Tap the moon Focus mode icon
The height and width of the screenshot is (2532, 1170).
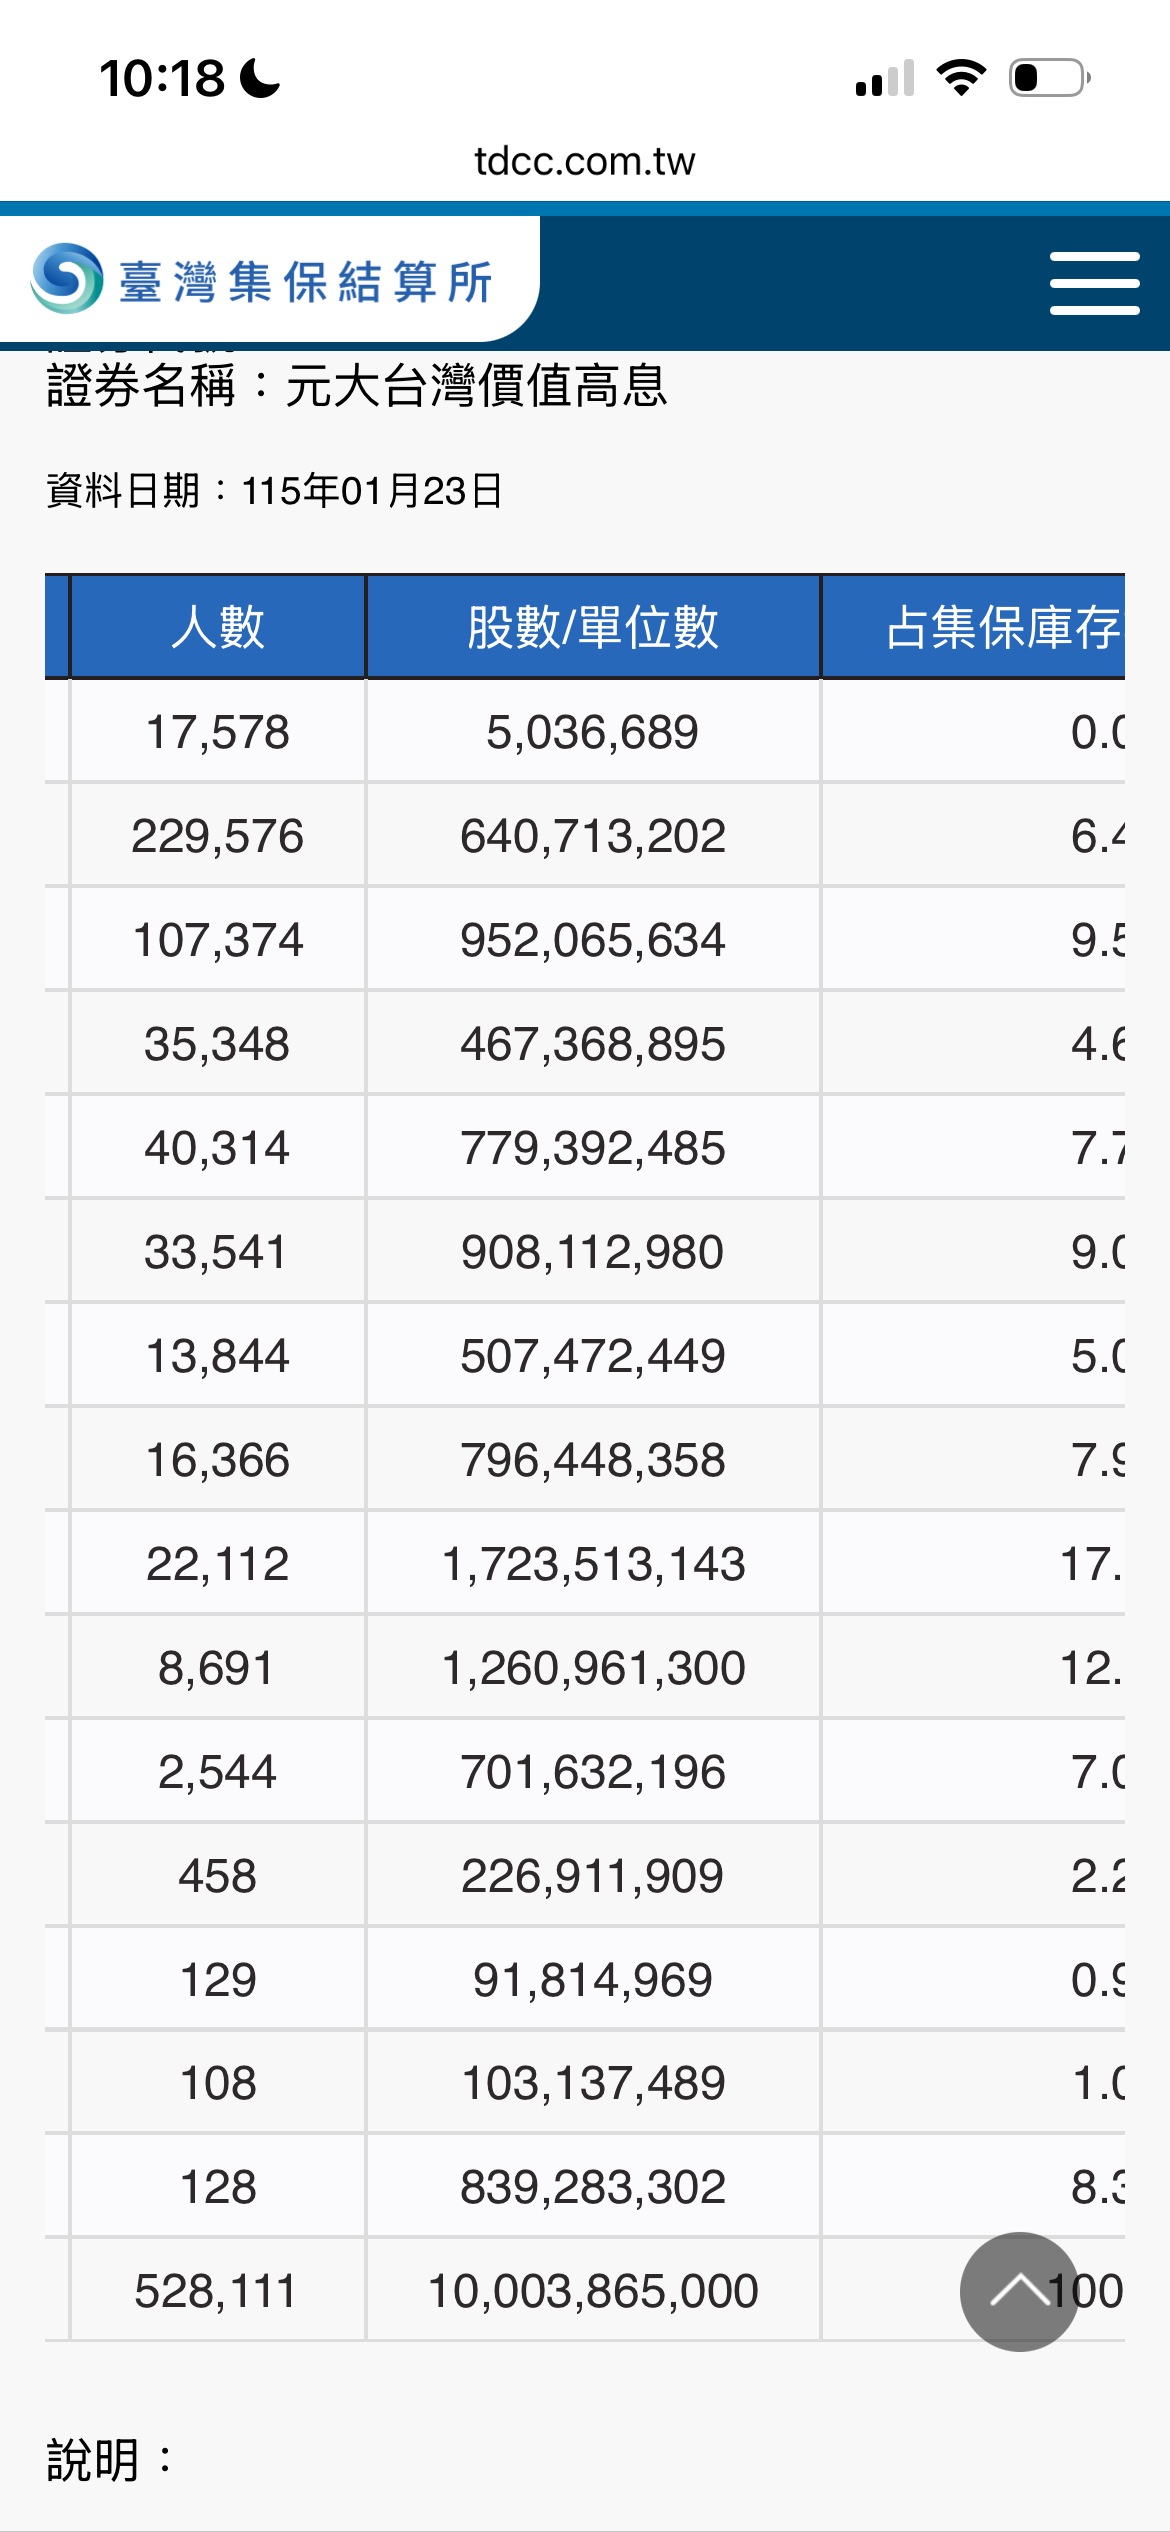(x=261, y=78)
